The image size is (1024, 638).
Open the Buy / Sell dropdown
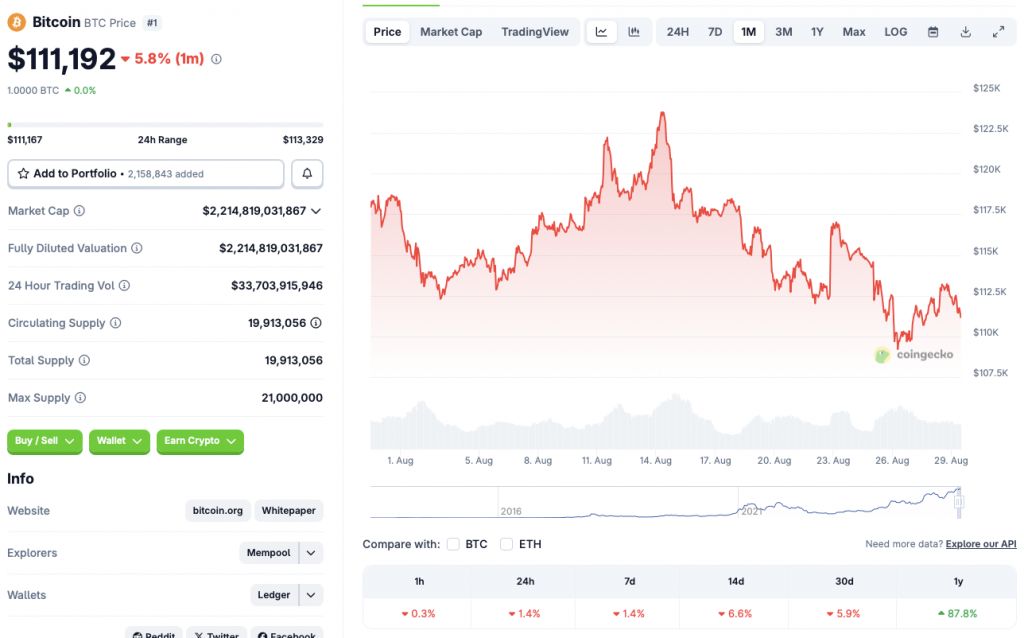click(x=44, y=441)
